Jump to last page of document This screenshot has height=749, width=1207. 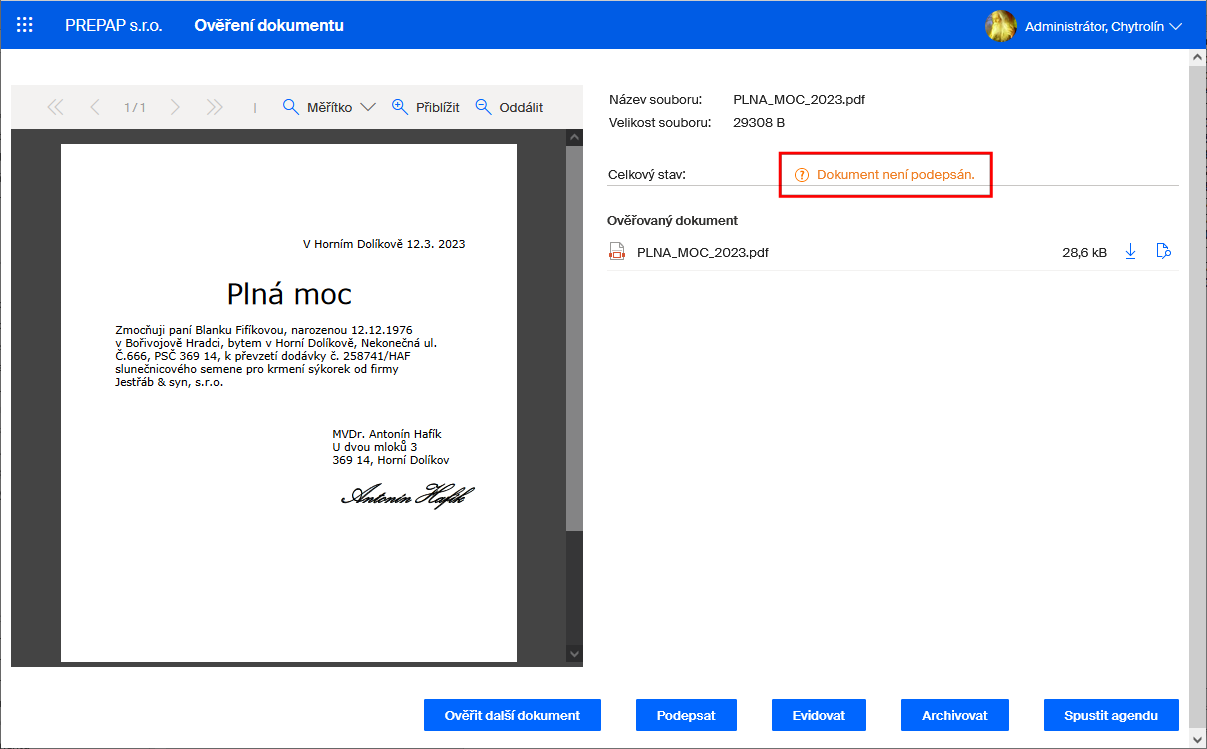point(214,107)
